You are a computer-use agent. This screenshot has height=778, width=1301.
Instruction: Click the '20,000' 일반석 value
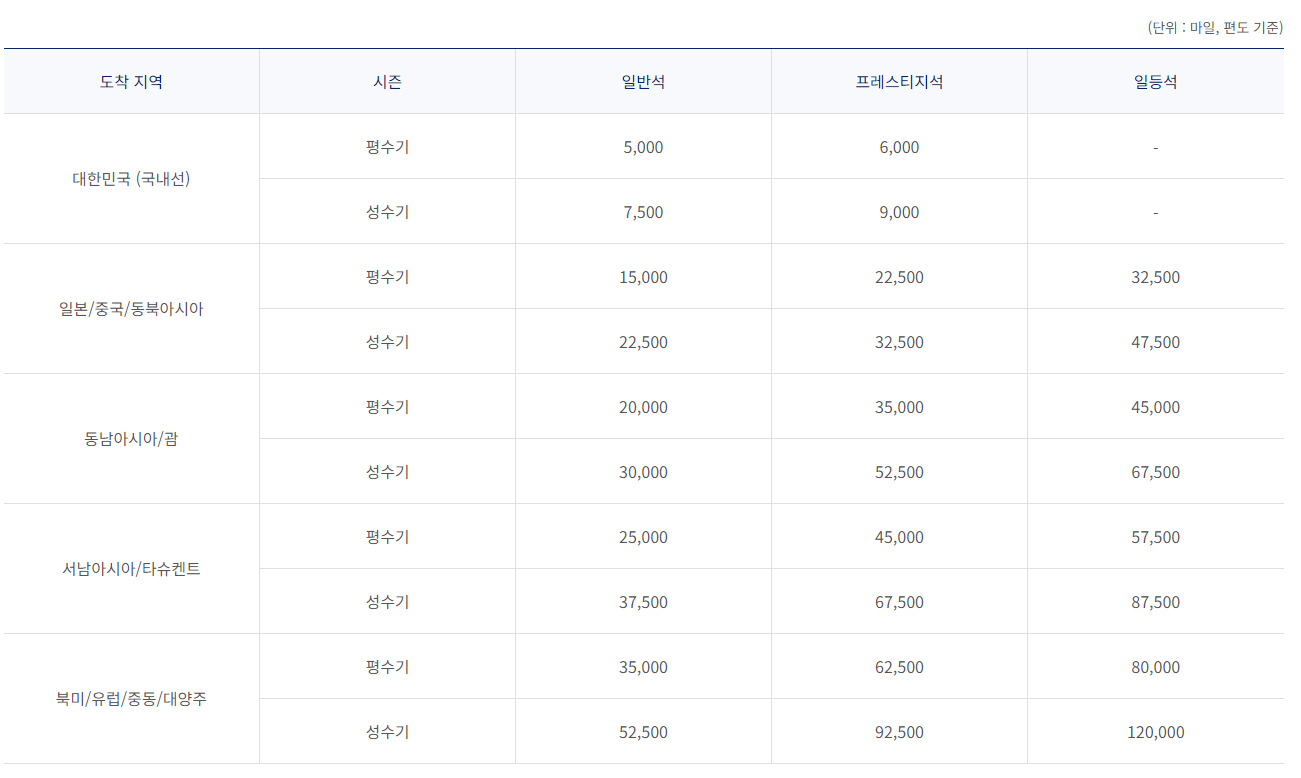coord(643,407)
